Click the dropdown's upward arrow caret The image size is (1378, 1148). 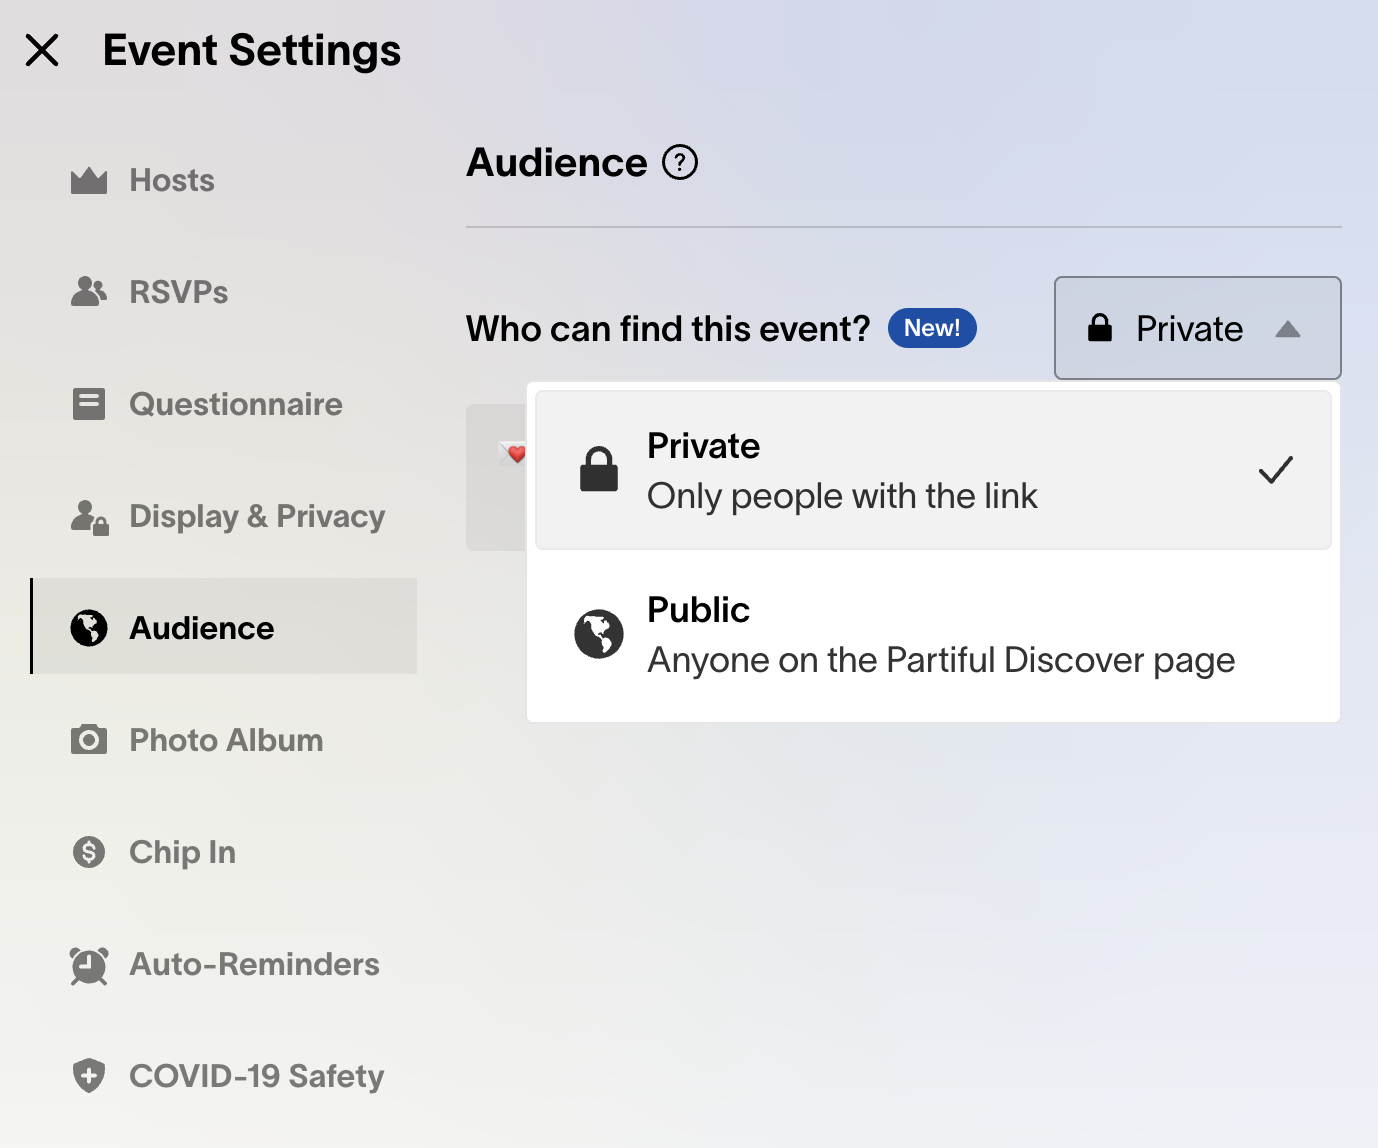click(1288, 329)
